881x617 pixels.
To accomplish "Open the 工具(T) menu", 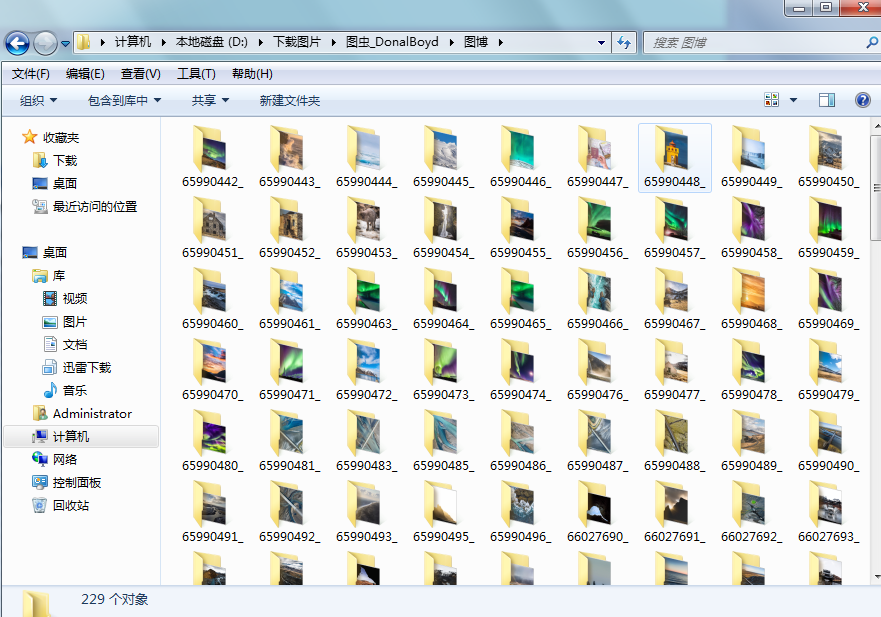I will click(x=196, y=74).
